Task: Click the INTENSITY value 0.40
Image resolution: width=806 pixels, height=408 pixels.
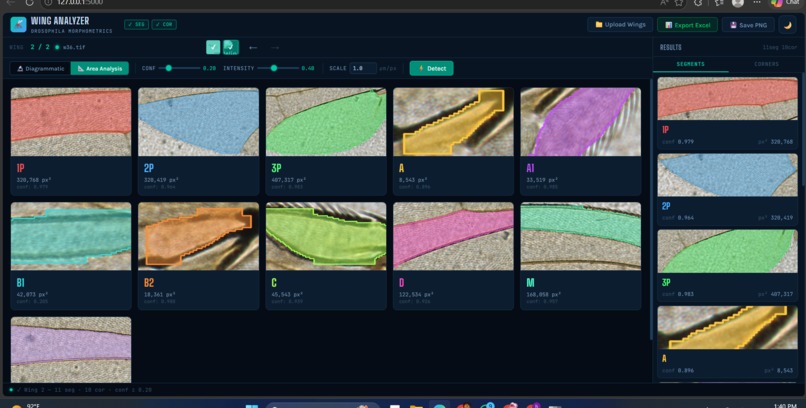Action: pos(308,68)
